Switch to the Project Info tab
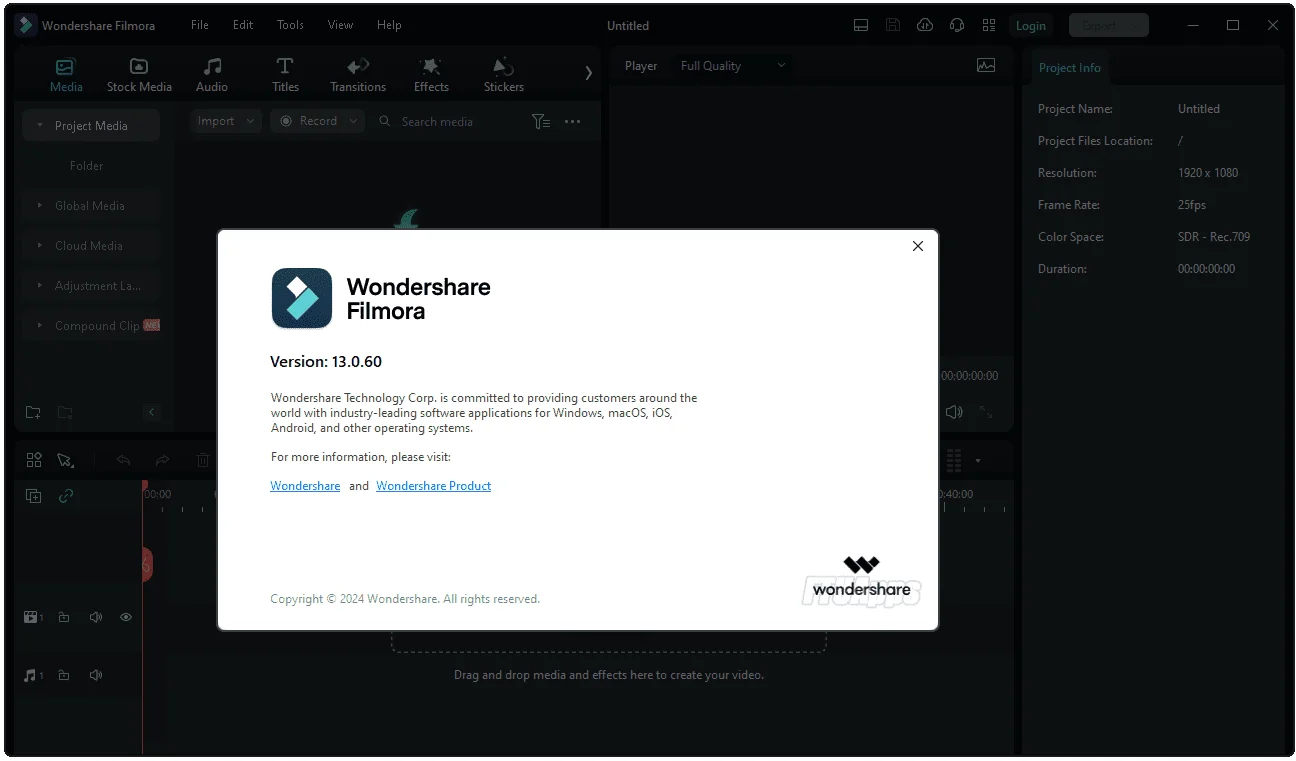Viewport: 1296px width, 761px height. point(1069,68)
